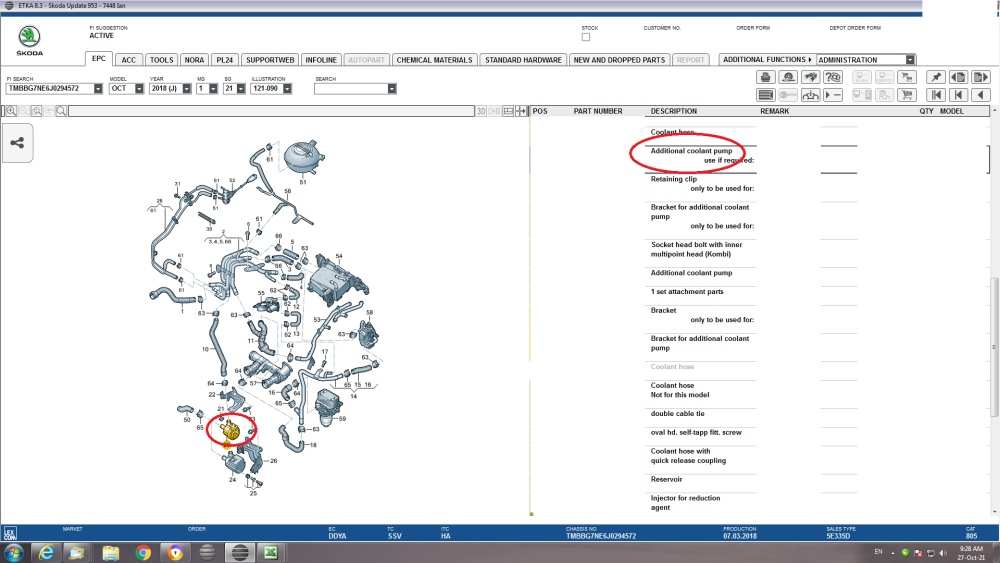
Task: Open the SUPPORTWEB tab
Action: [270, 60]
